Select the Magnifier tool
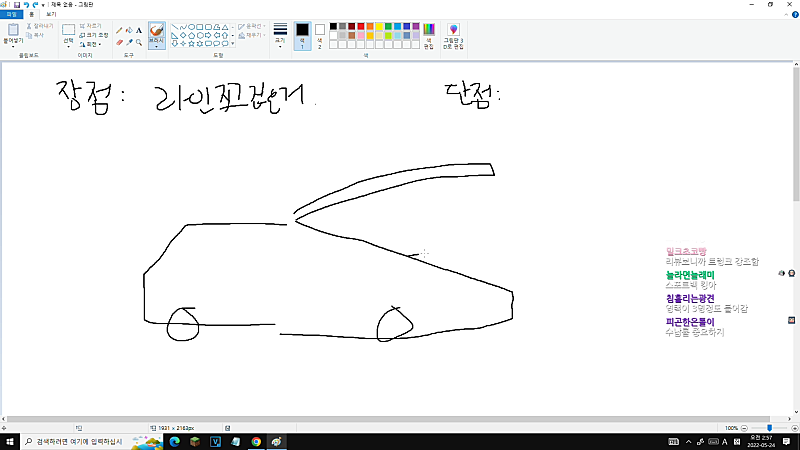 [x=139, y=42]
